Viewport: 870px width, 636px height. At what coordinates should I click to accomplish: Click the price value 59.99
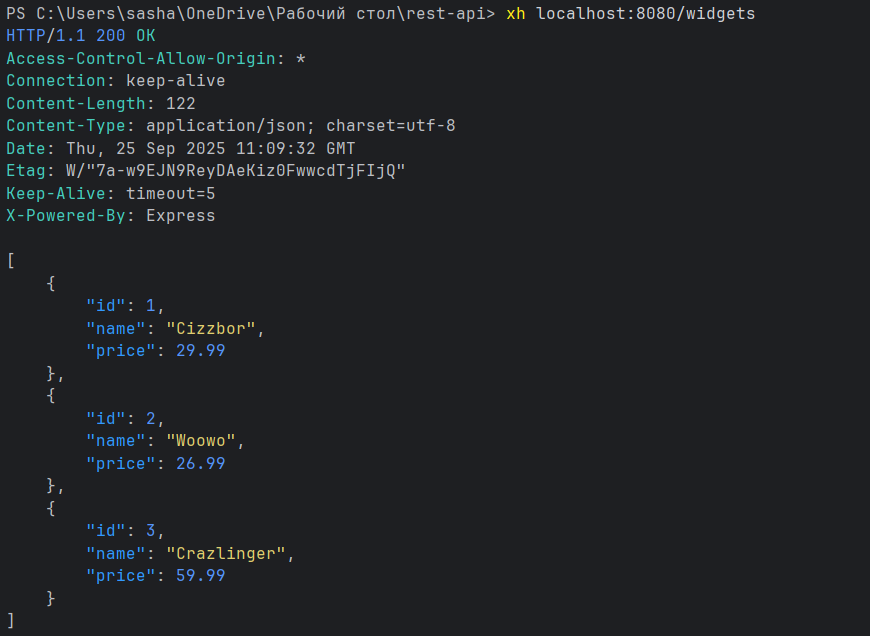pyautogui.click(x=201, y=576)
